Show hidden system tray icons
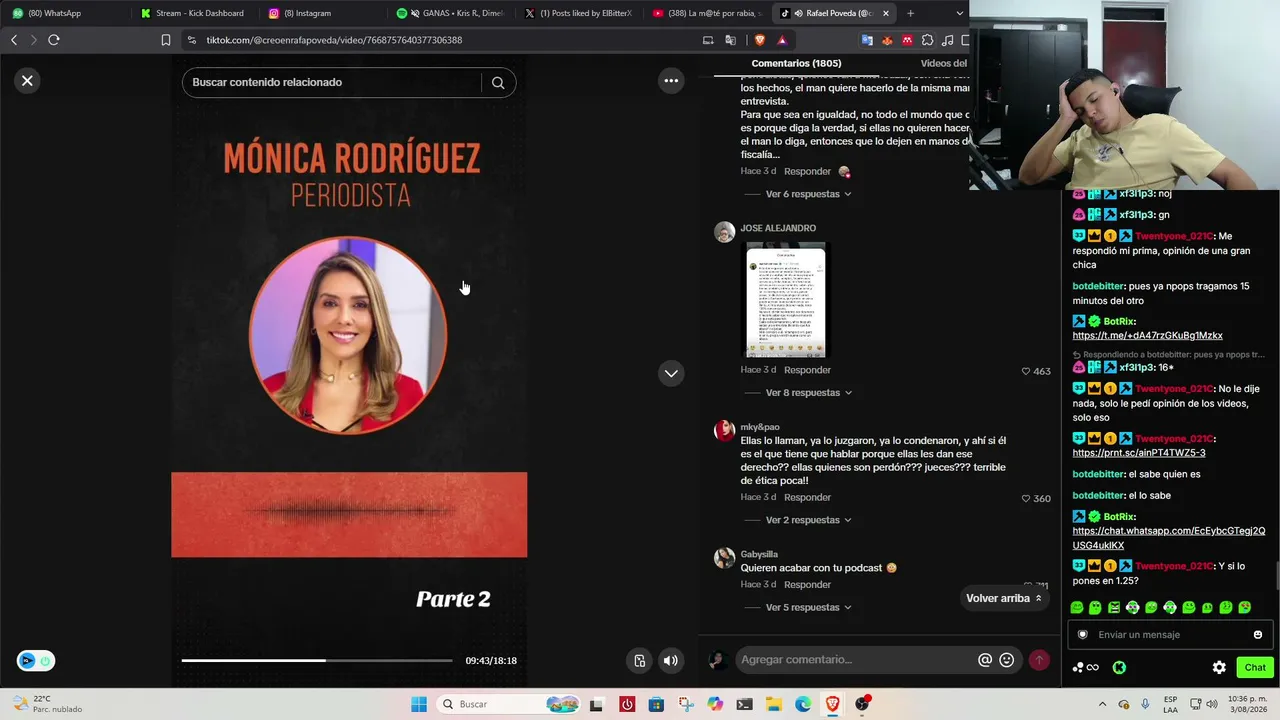The height and width of the screenshot is (720, 1280). click(1102, 704)
